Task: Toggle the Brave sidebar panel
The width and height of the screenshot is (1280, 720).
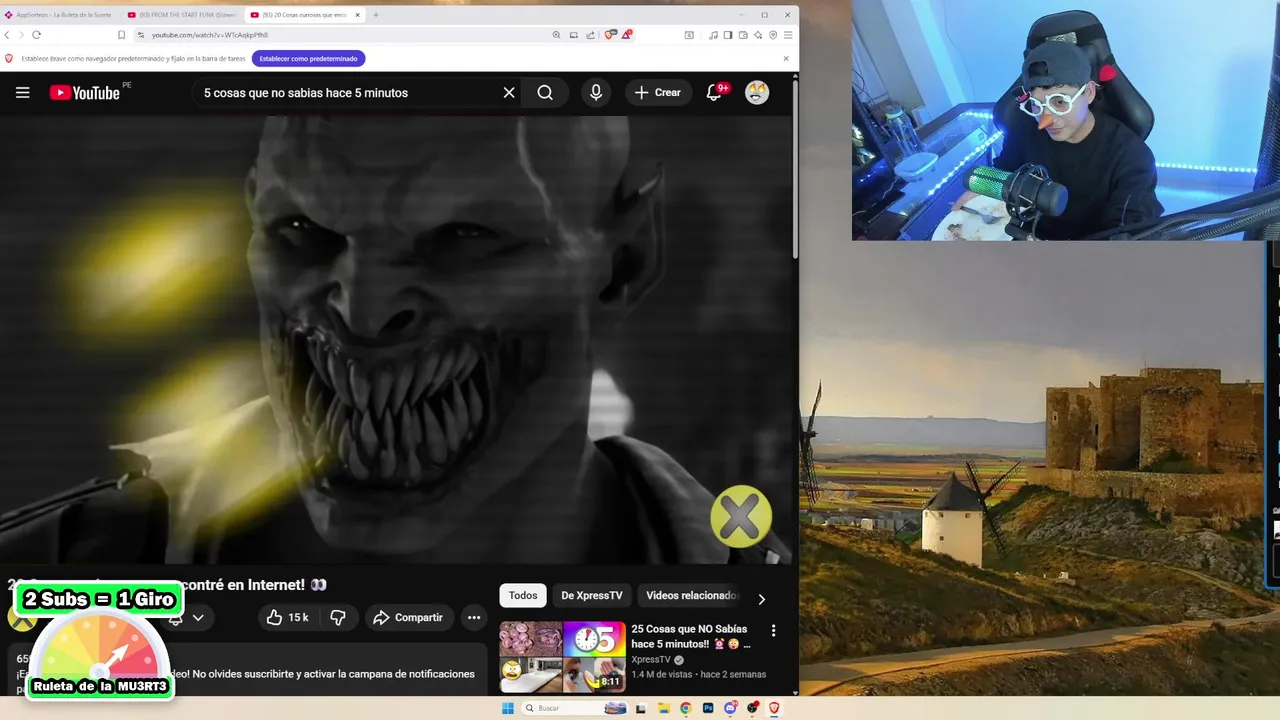Action: click(x=728, y=35)
